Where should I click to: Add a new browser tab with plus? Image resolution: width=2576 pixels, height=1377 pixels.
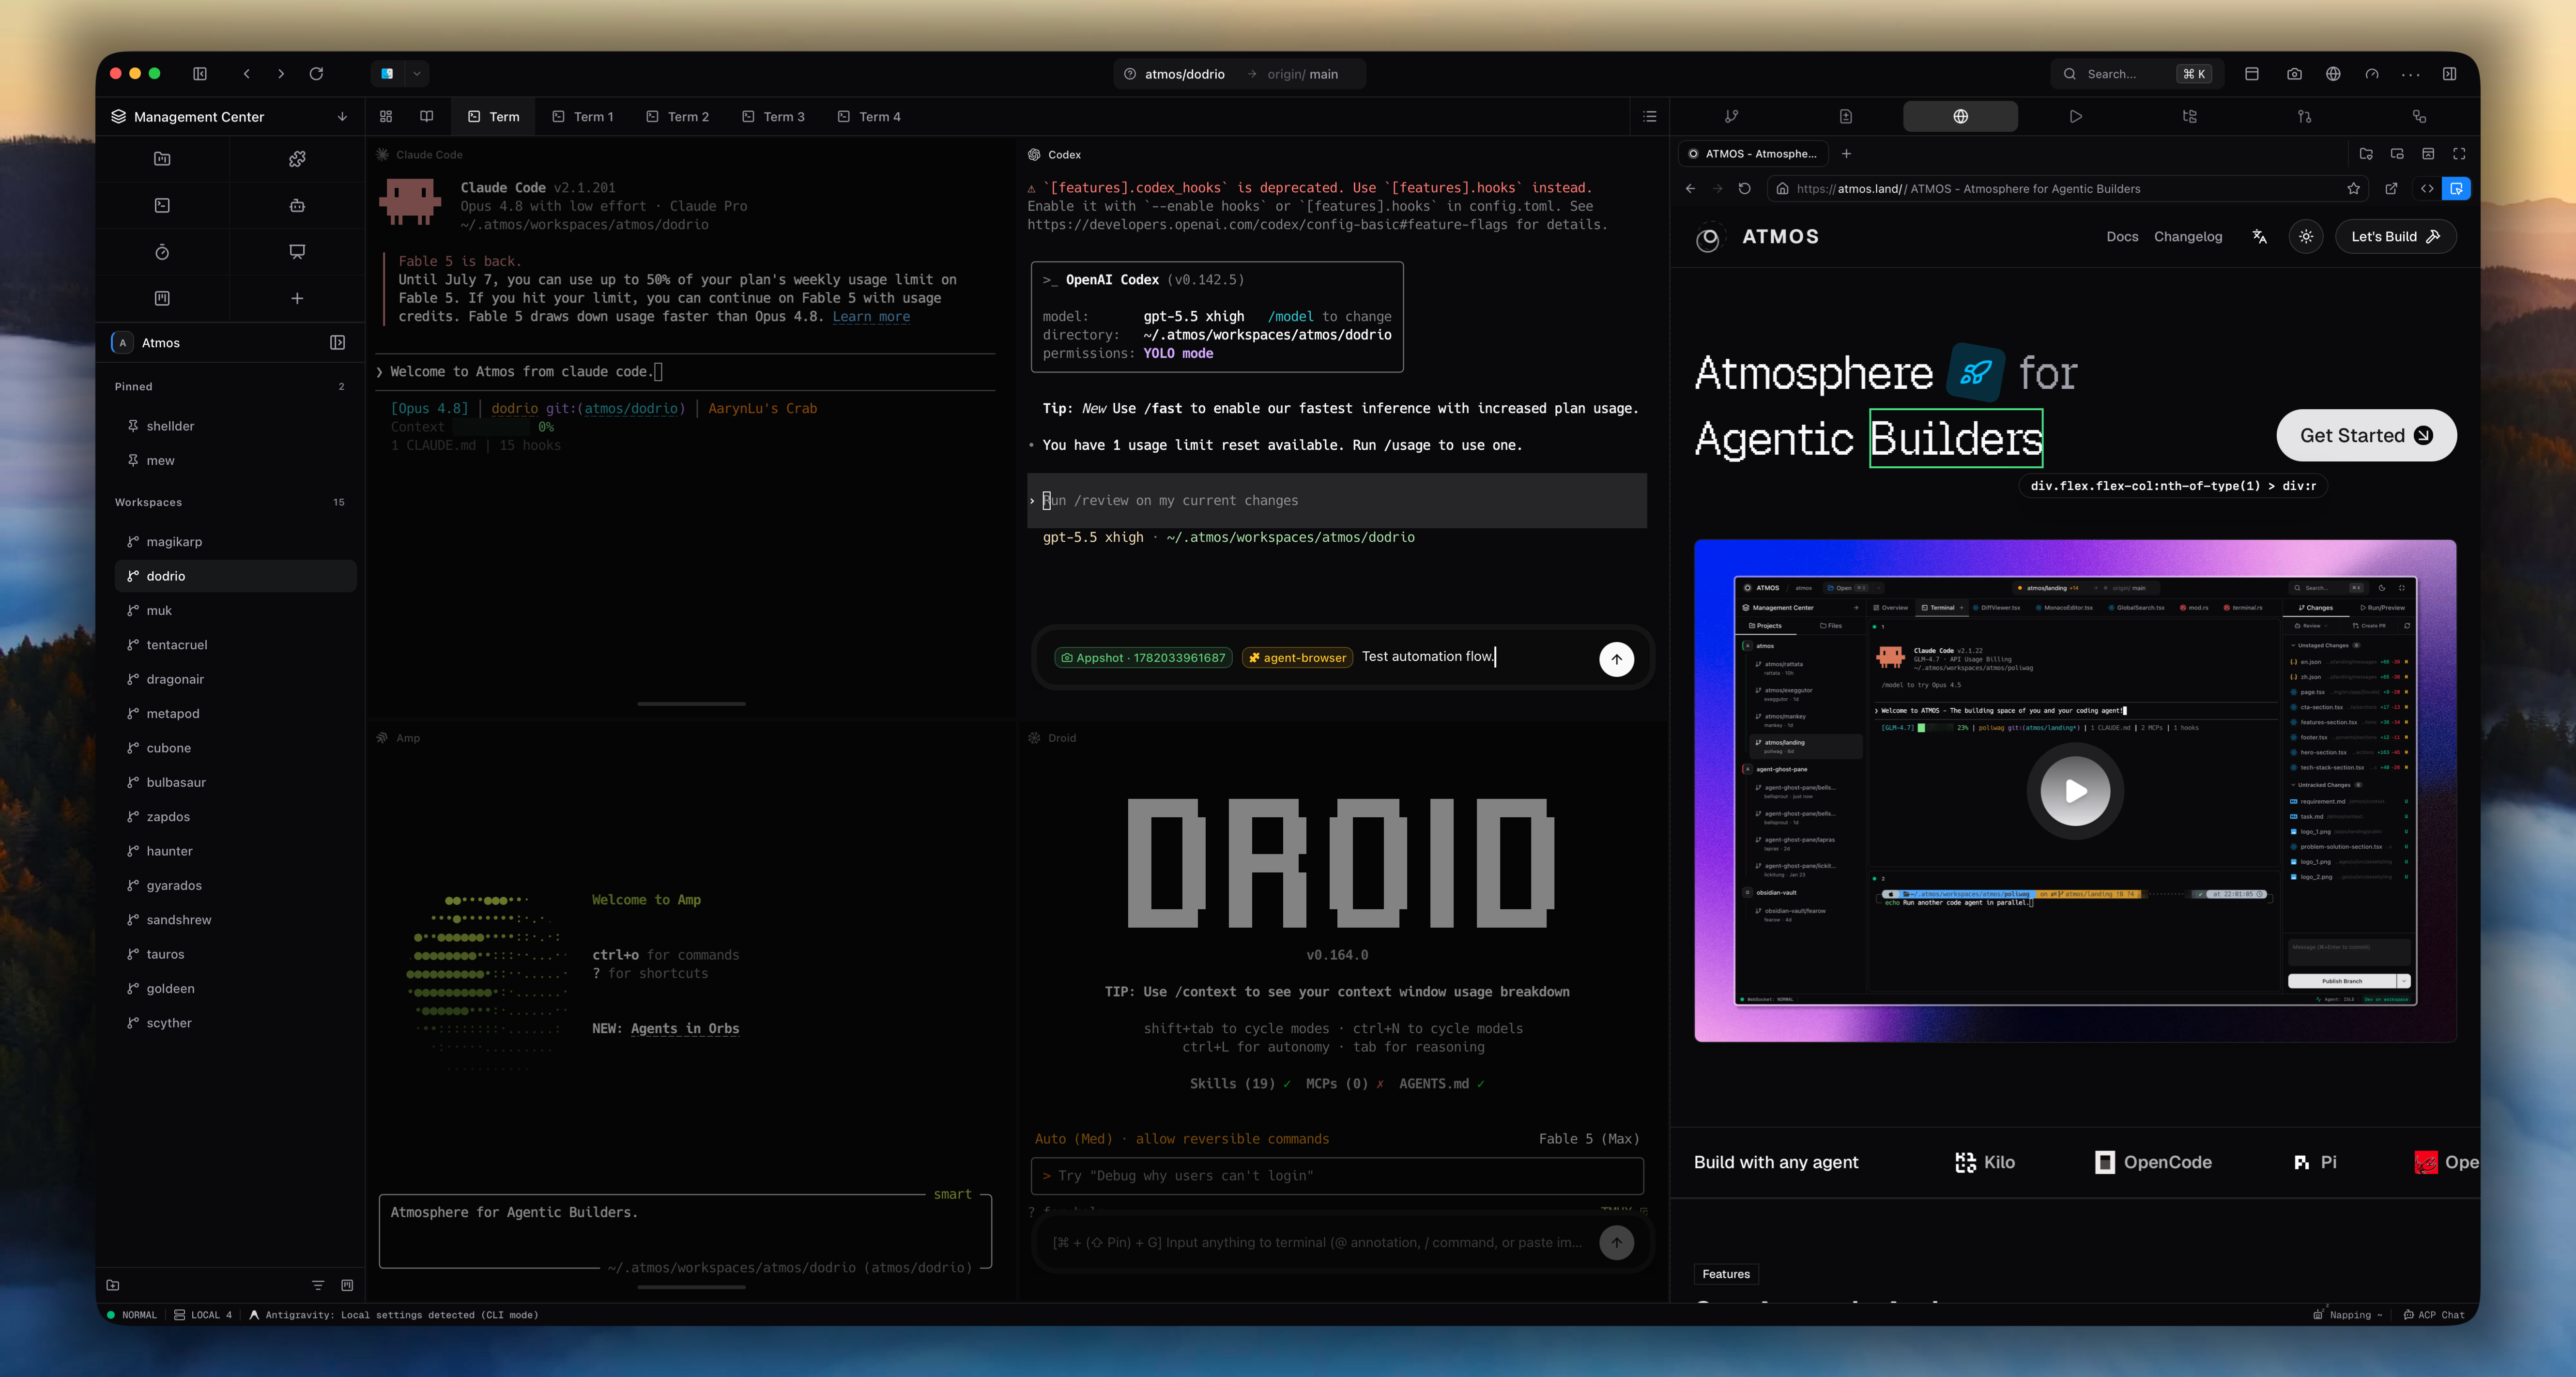click(1846, 154)
